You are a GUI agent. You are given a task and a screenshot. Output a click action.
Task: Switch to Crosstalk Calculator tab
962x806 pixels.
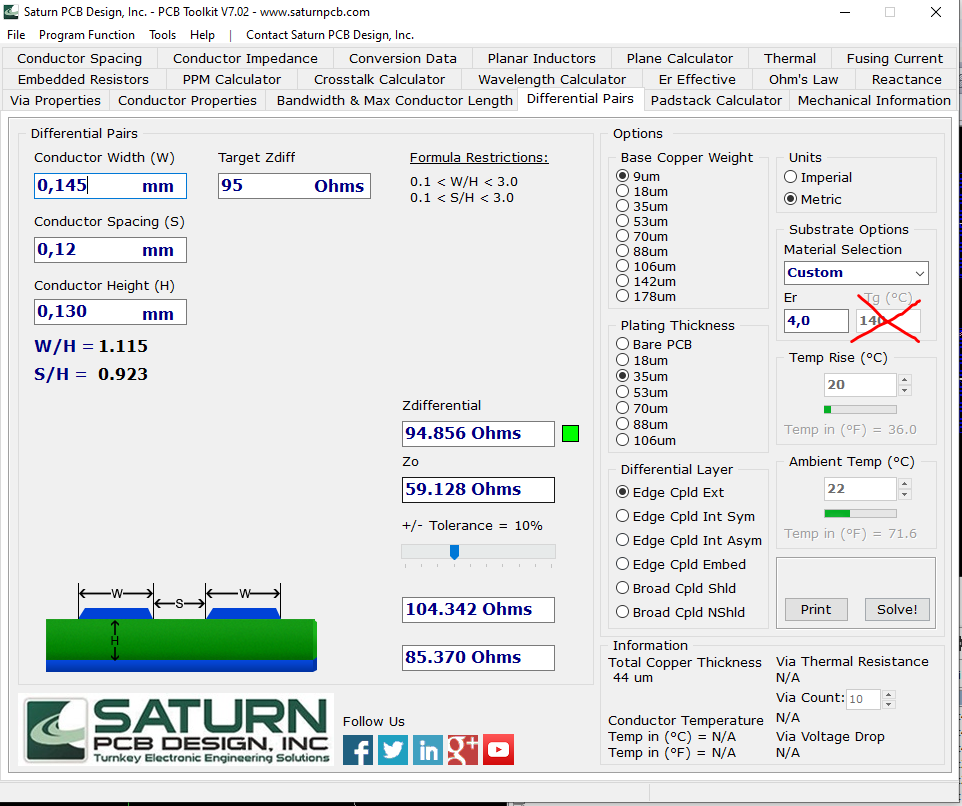[x=379, y=79]
